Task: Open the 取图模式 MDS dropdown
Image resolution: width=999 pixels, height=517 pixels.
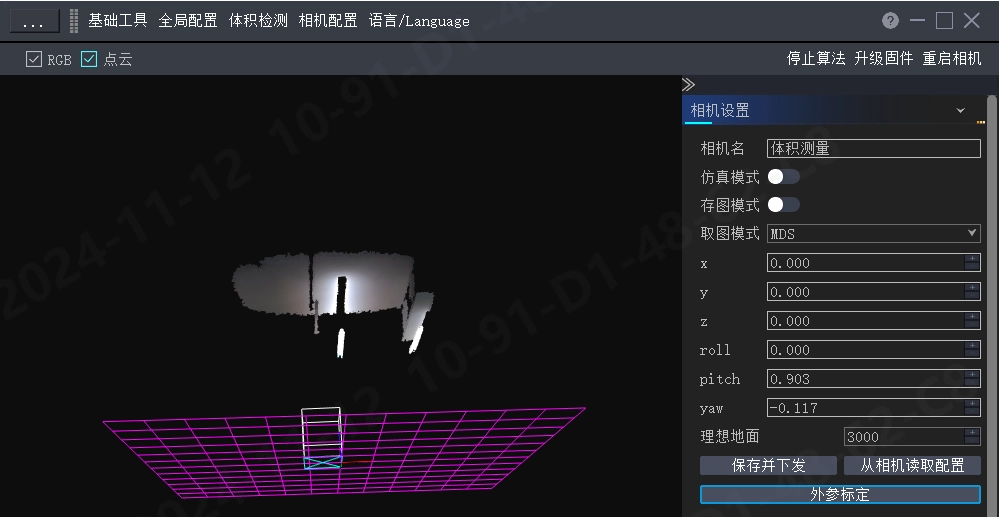Action: coord(873,233)
